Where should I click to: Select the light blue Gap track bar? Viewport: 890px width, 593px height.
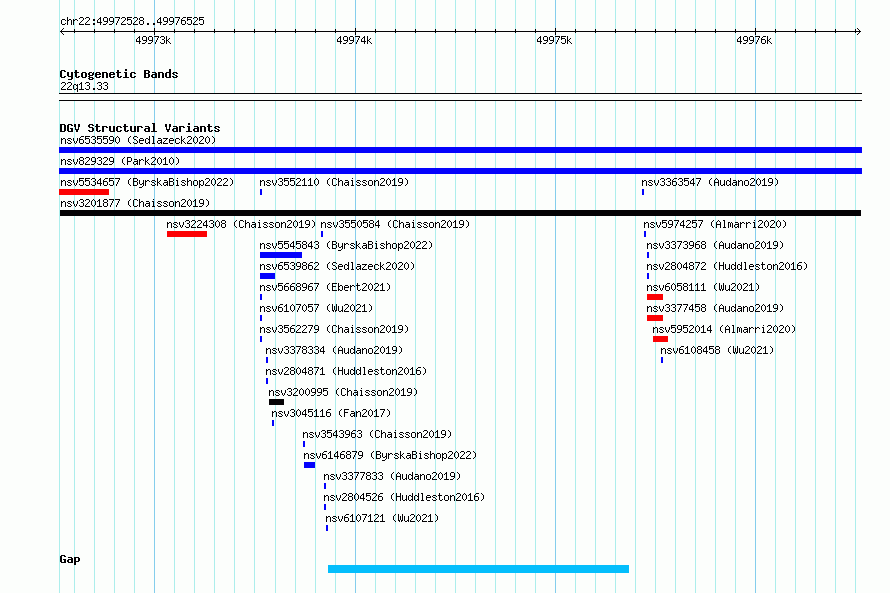pyautogui.click(x=478, y=569)
